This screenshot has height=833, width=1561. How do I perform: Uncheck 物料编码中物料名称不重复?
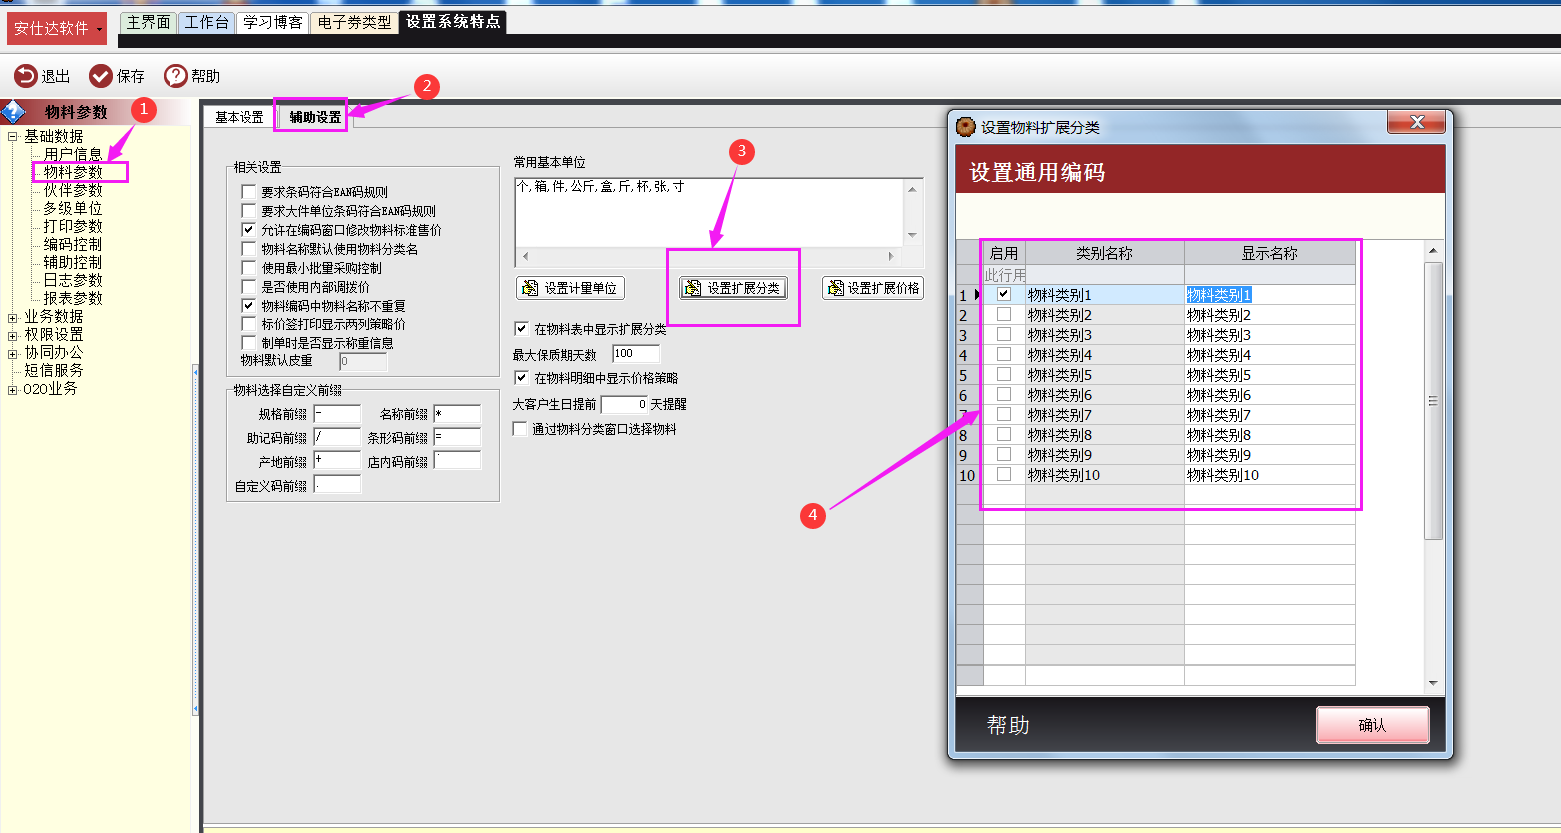(249, 306)
